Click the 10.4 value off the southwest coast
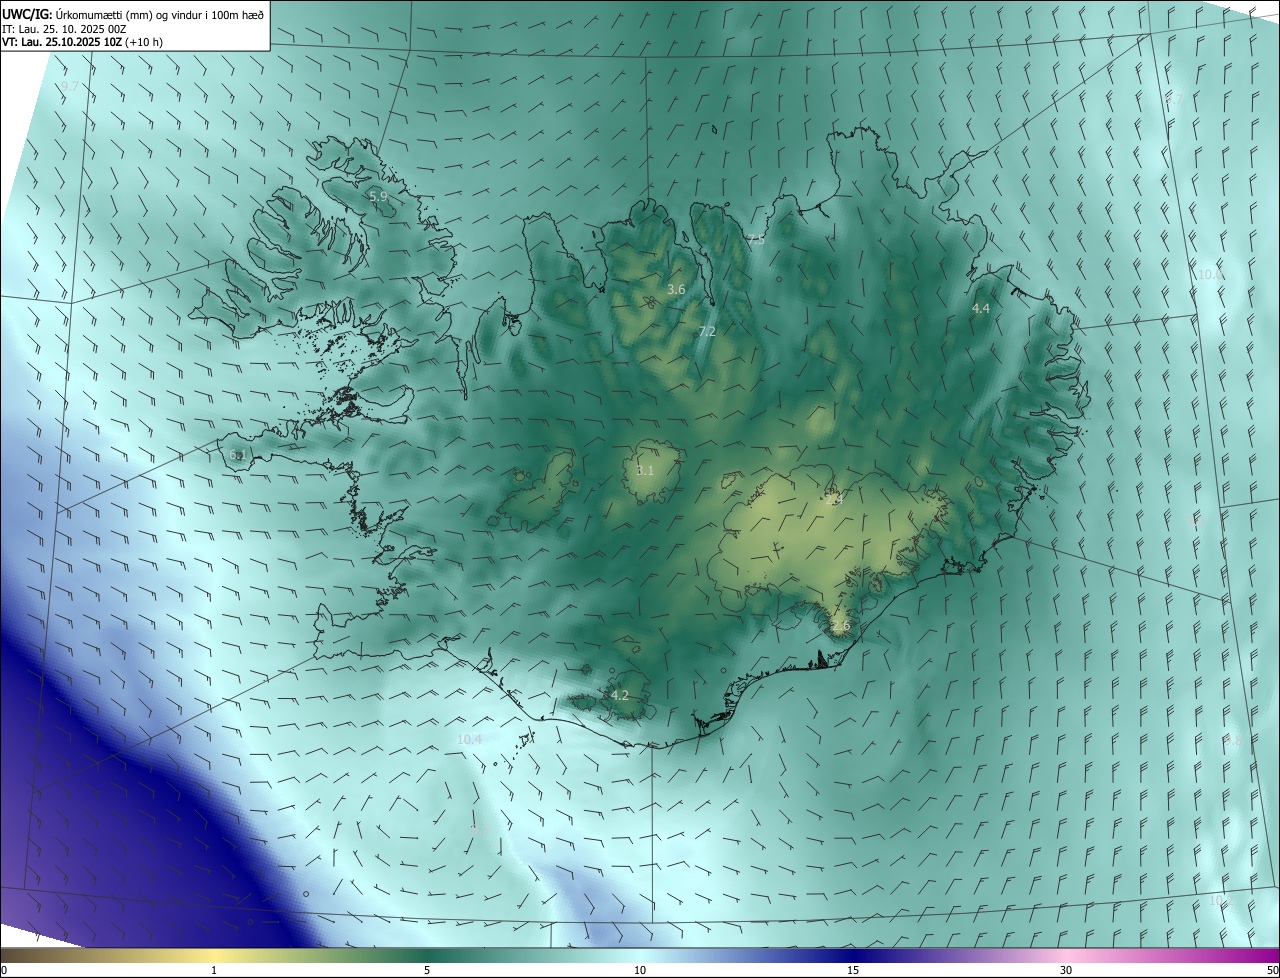Viewport: 1280px width, 978px height. 470,740
